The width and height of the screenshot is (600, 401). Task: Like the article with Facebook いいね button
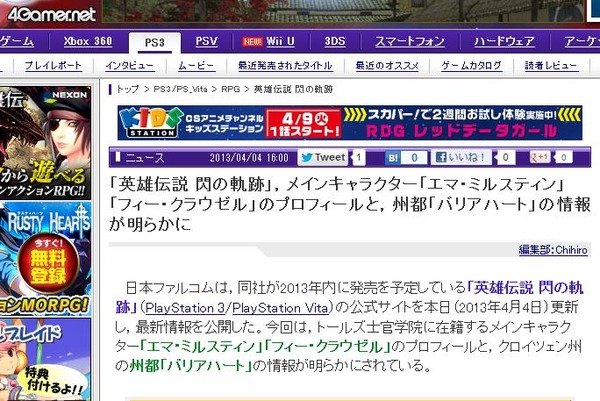461,157
